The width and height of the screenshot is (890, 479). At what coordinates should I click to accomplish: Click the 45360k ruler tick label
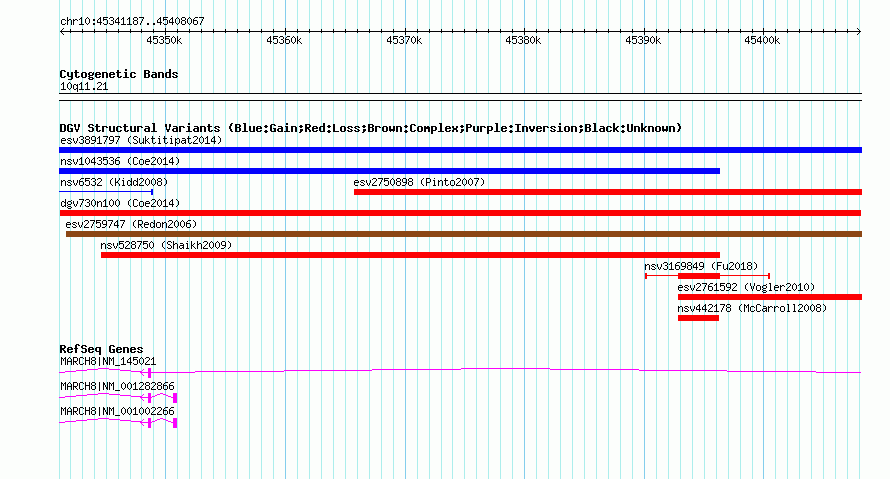(284, 40)
